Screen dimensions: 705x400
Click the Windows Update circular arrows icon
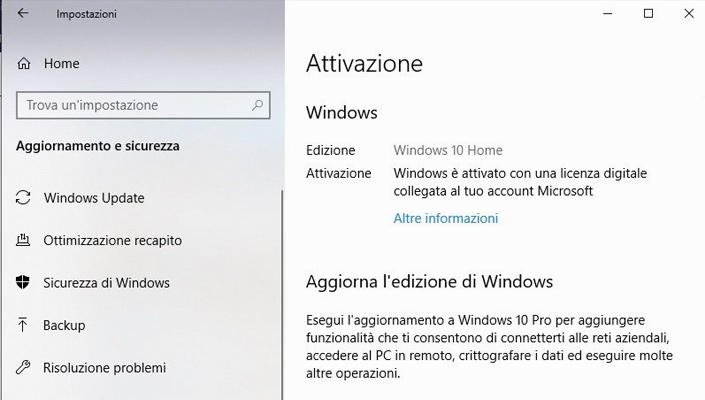click(23, 198)
